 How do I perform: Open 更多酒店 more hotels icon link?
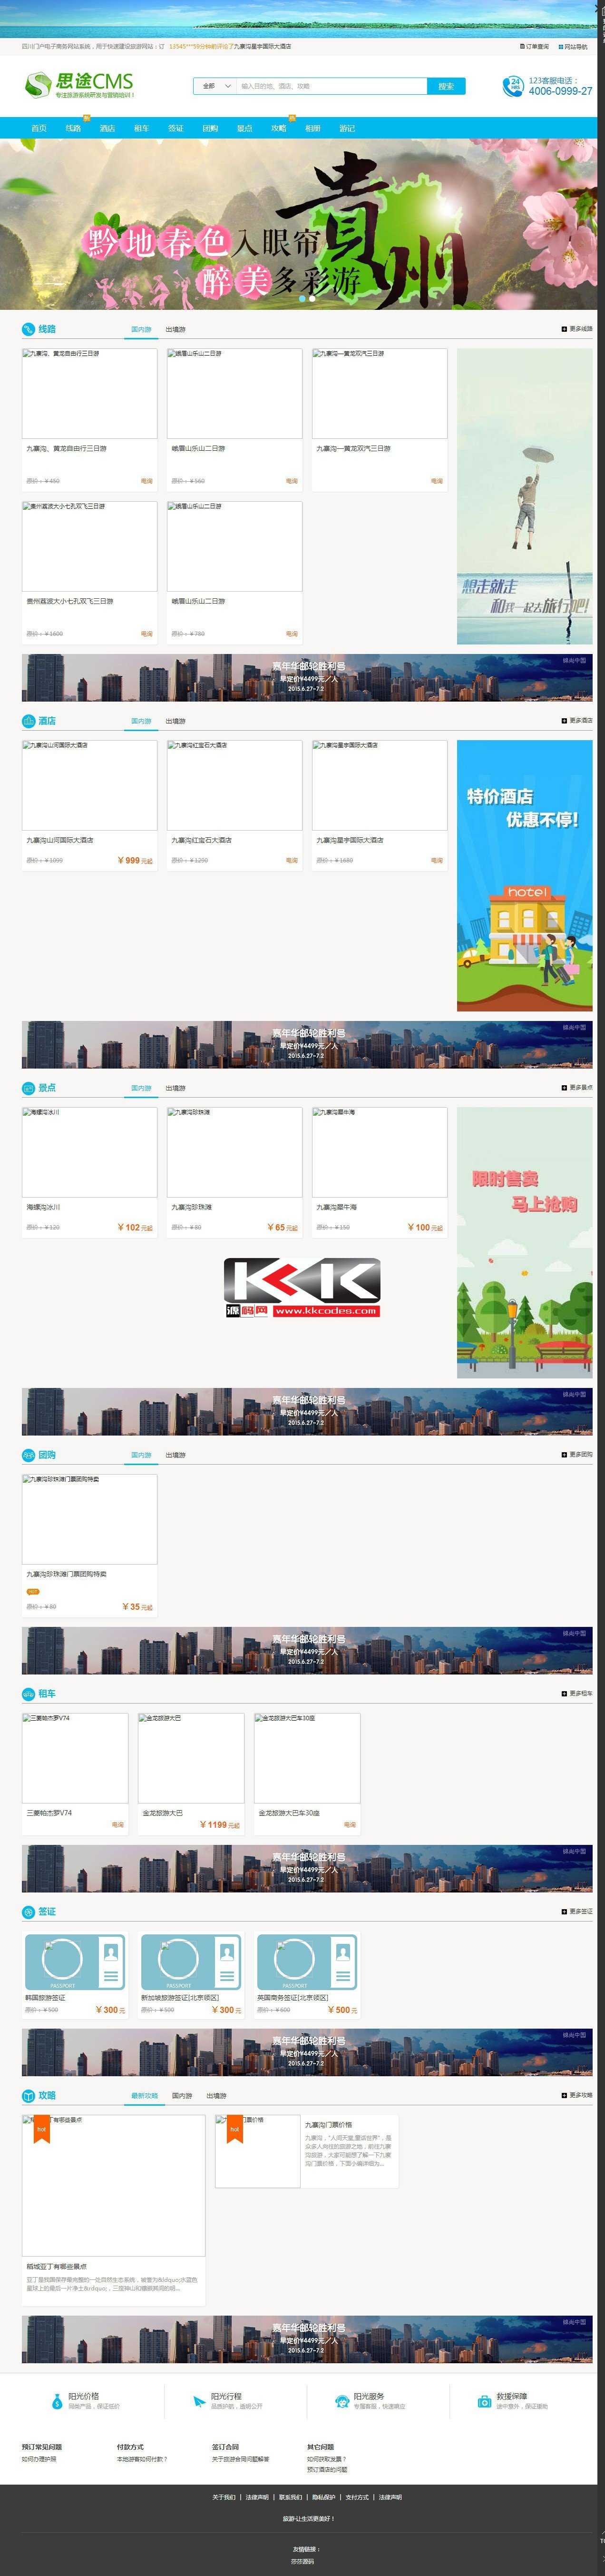click(x=577, y=720)
